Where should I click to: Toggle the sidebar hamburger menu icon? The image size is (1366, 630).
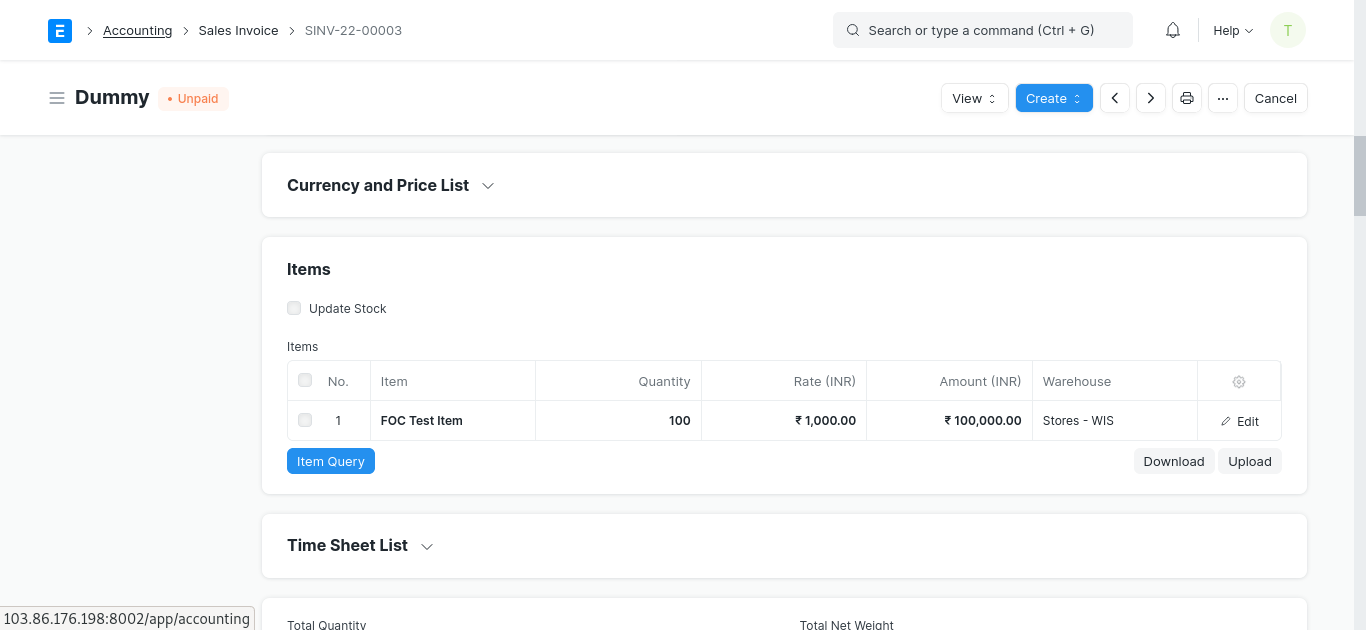coord(57,98)
